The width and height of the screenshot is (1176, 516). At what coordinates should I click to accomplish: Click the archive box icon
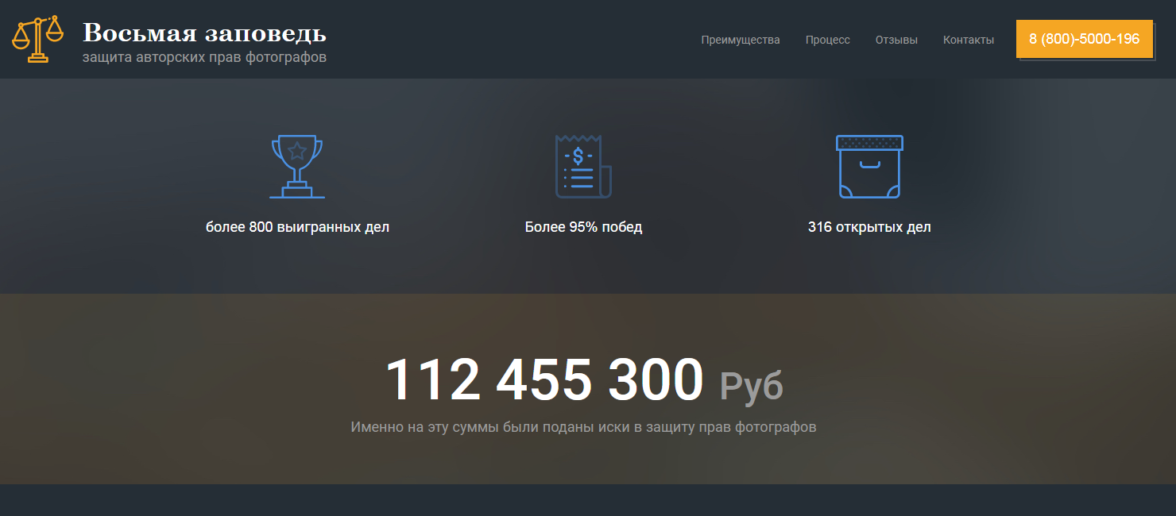click(x=869, y=166)
